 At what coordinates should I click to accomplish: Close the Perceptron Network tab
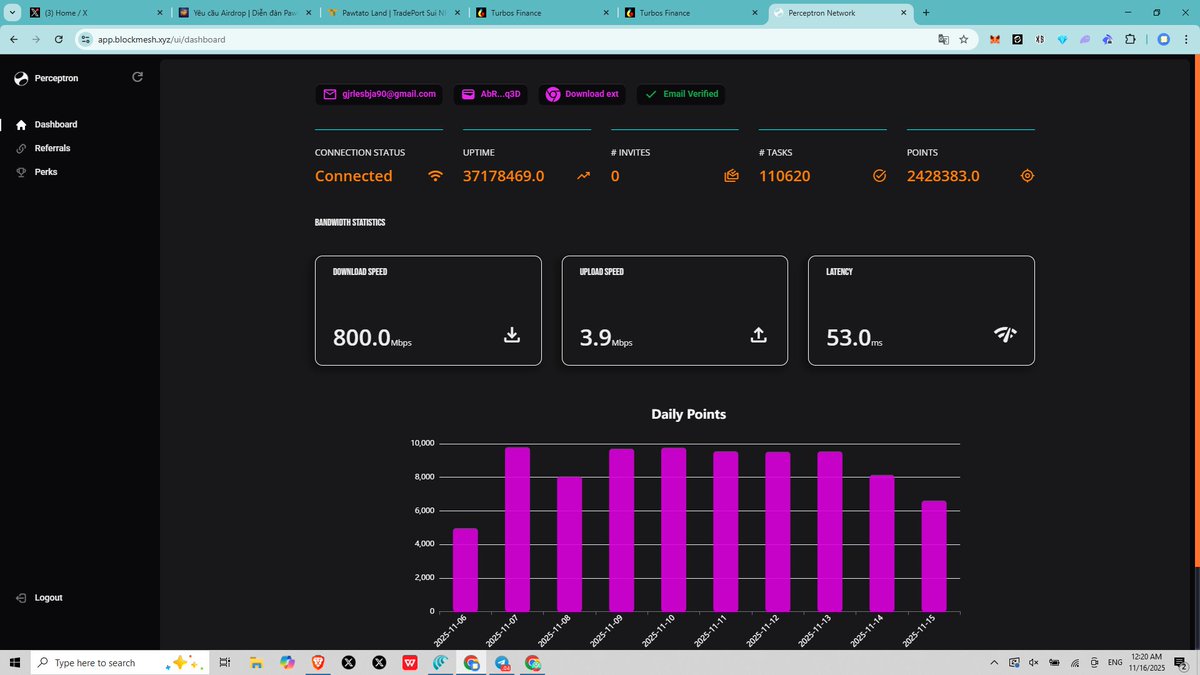tap(903, 13)
